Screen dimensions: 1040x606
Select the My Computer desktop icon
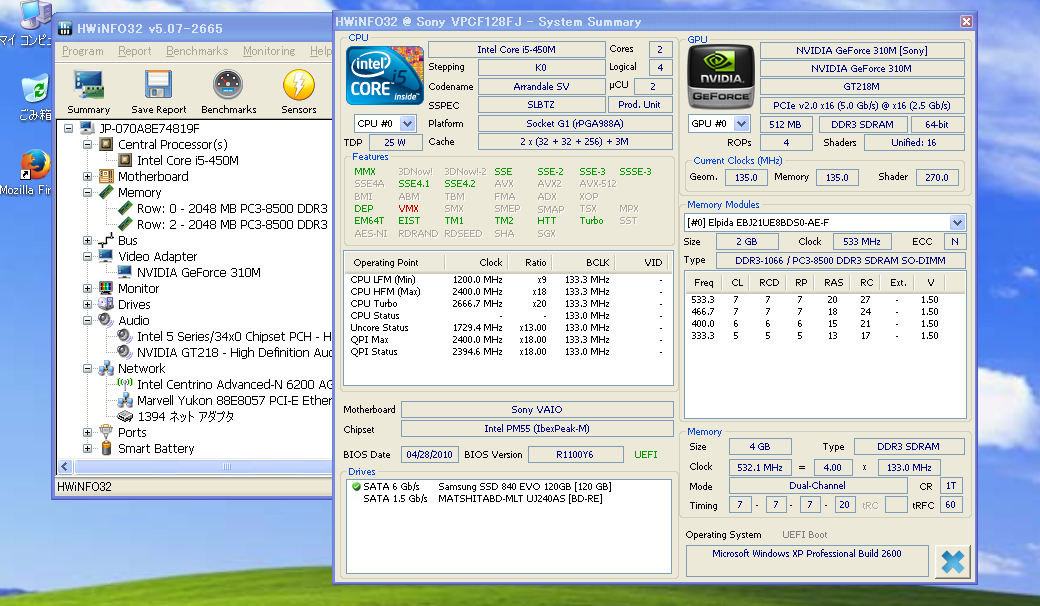pyautogui.click(x=35, y=15)
